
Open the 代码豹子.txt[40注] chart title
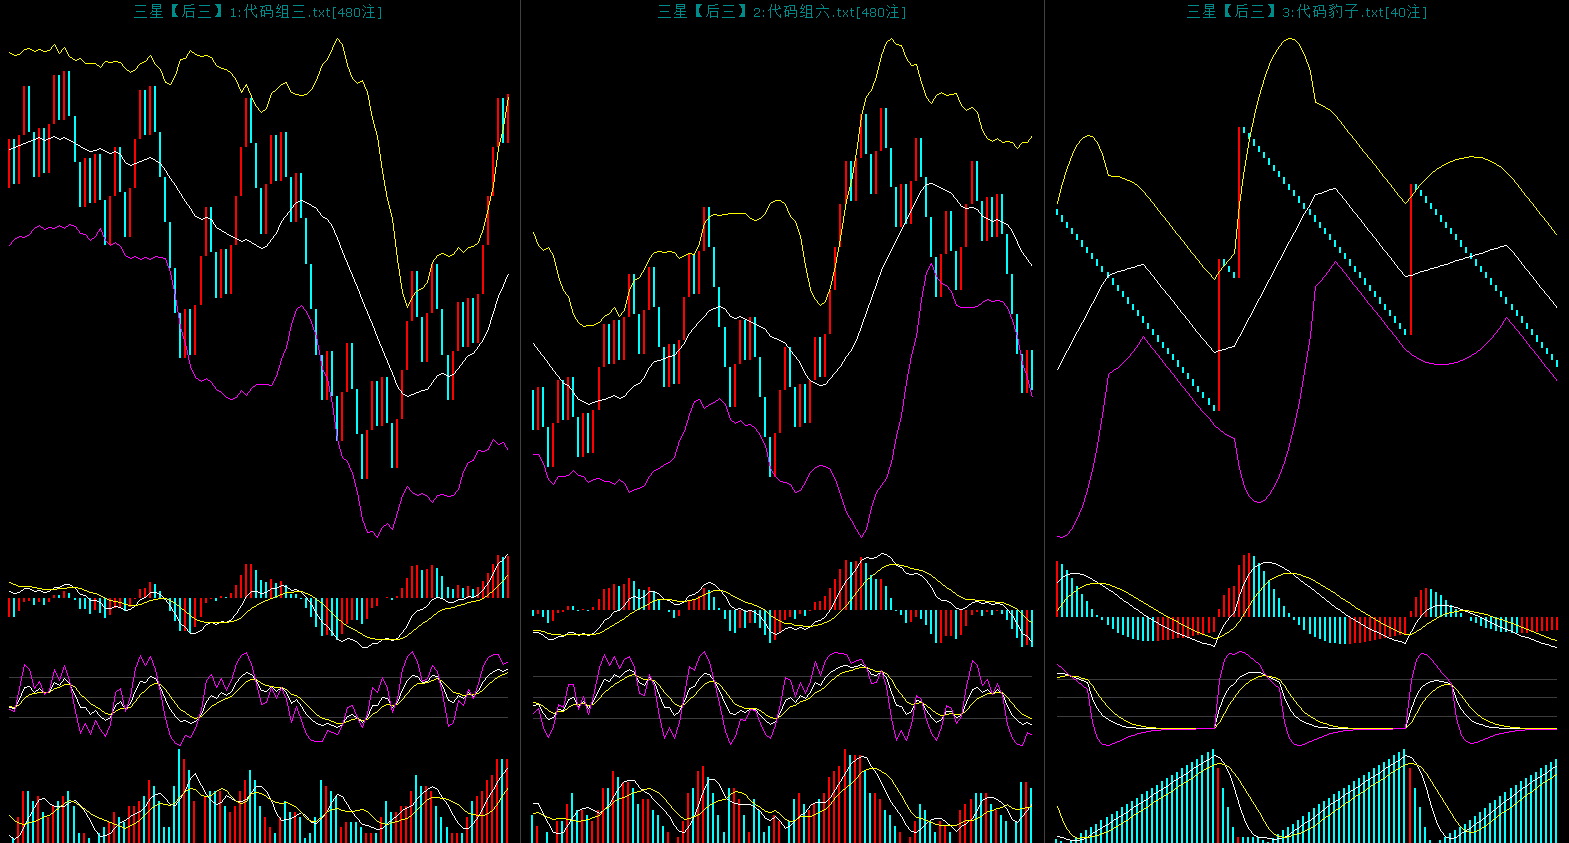1306,12
